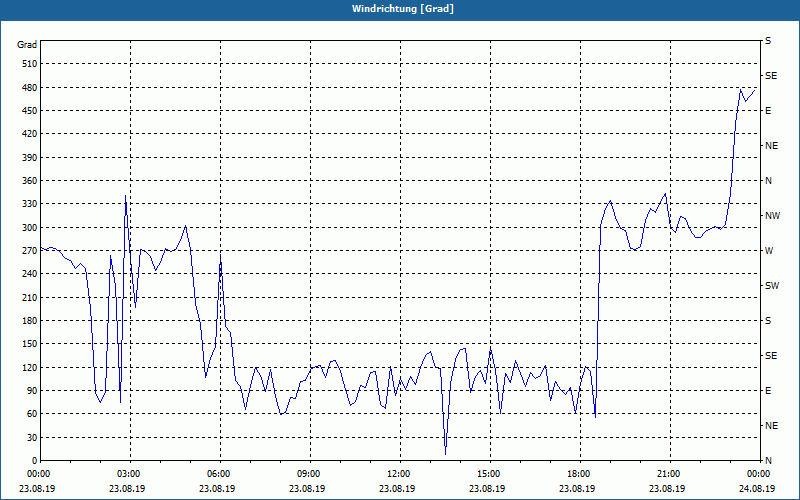Select the 360 degree tick label

coord(30,181)
